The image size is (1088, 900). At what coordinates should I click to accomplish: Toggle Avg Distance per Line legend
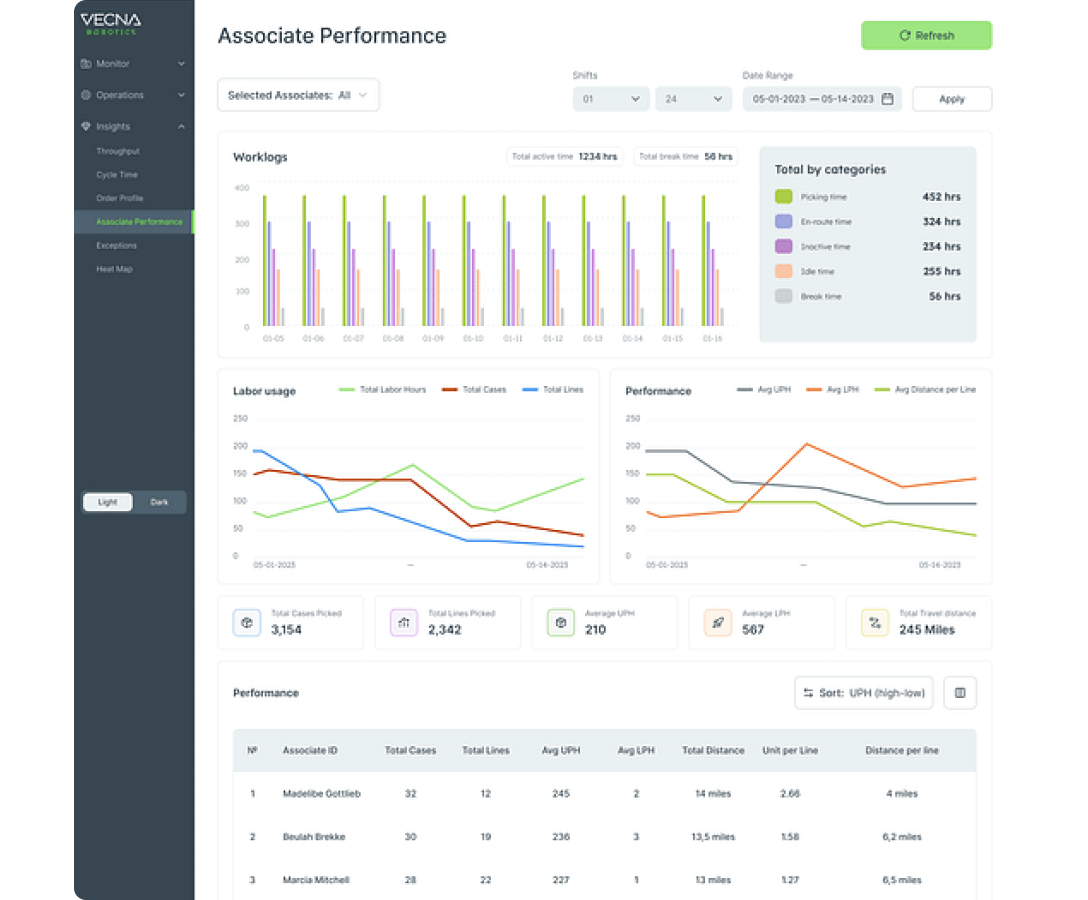(925, 390)
